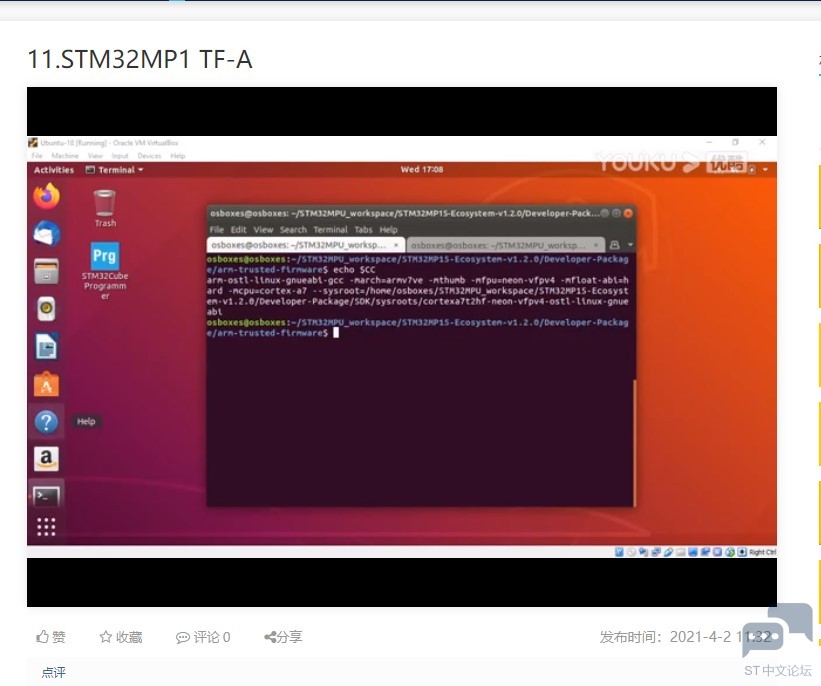
Task: Switch to the second terminal tab
Action: [x=505, y=245]
